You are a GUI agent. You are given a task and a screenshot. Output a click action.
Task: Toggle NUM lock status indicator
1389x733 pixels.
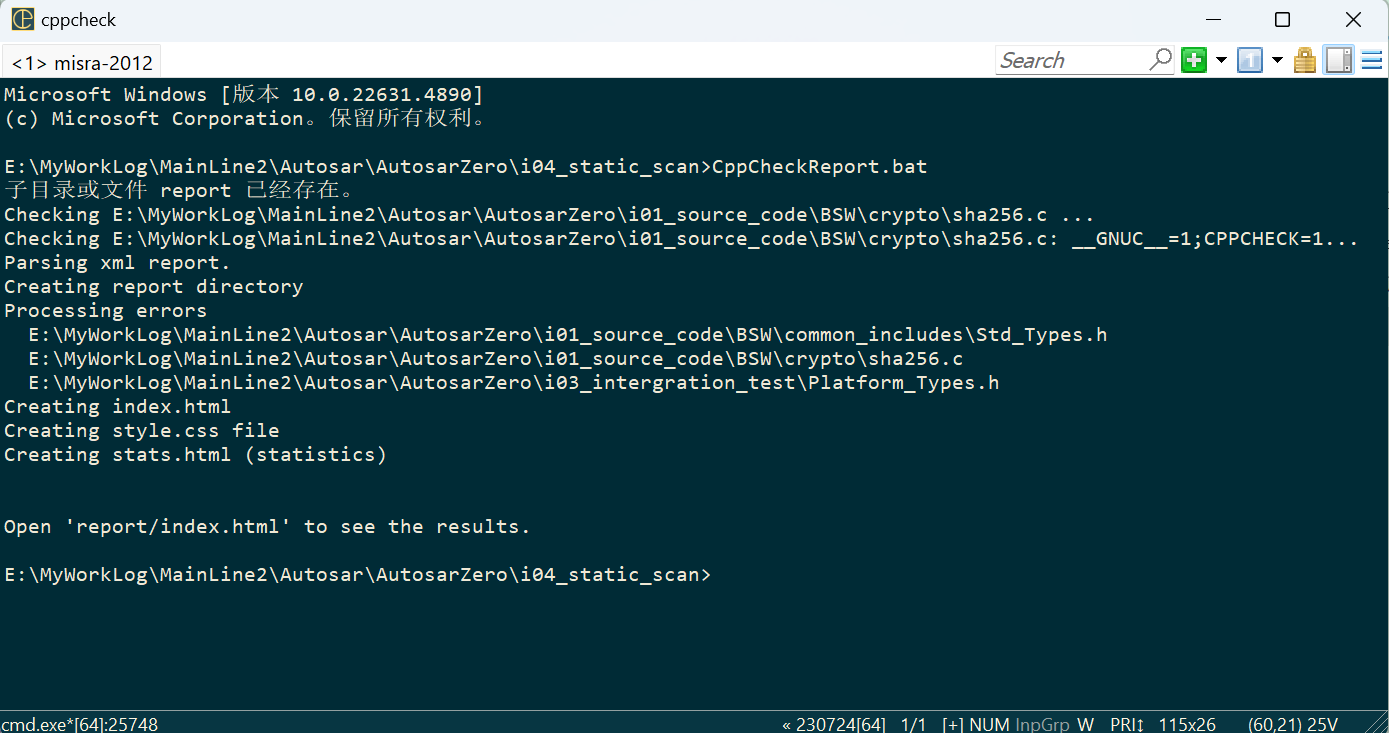click(x=989, y=724)
